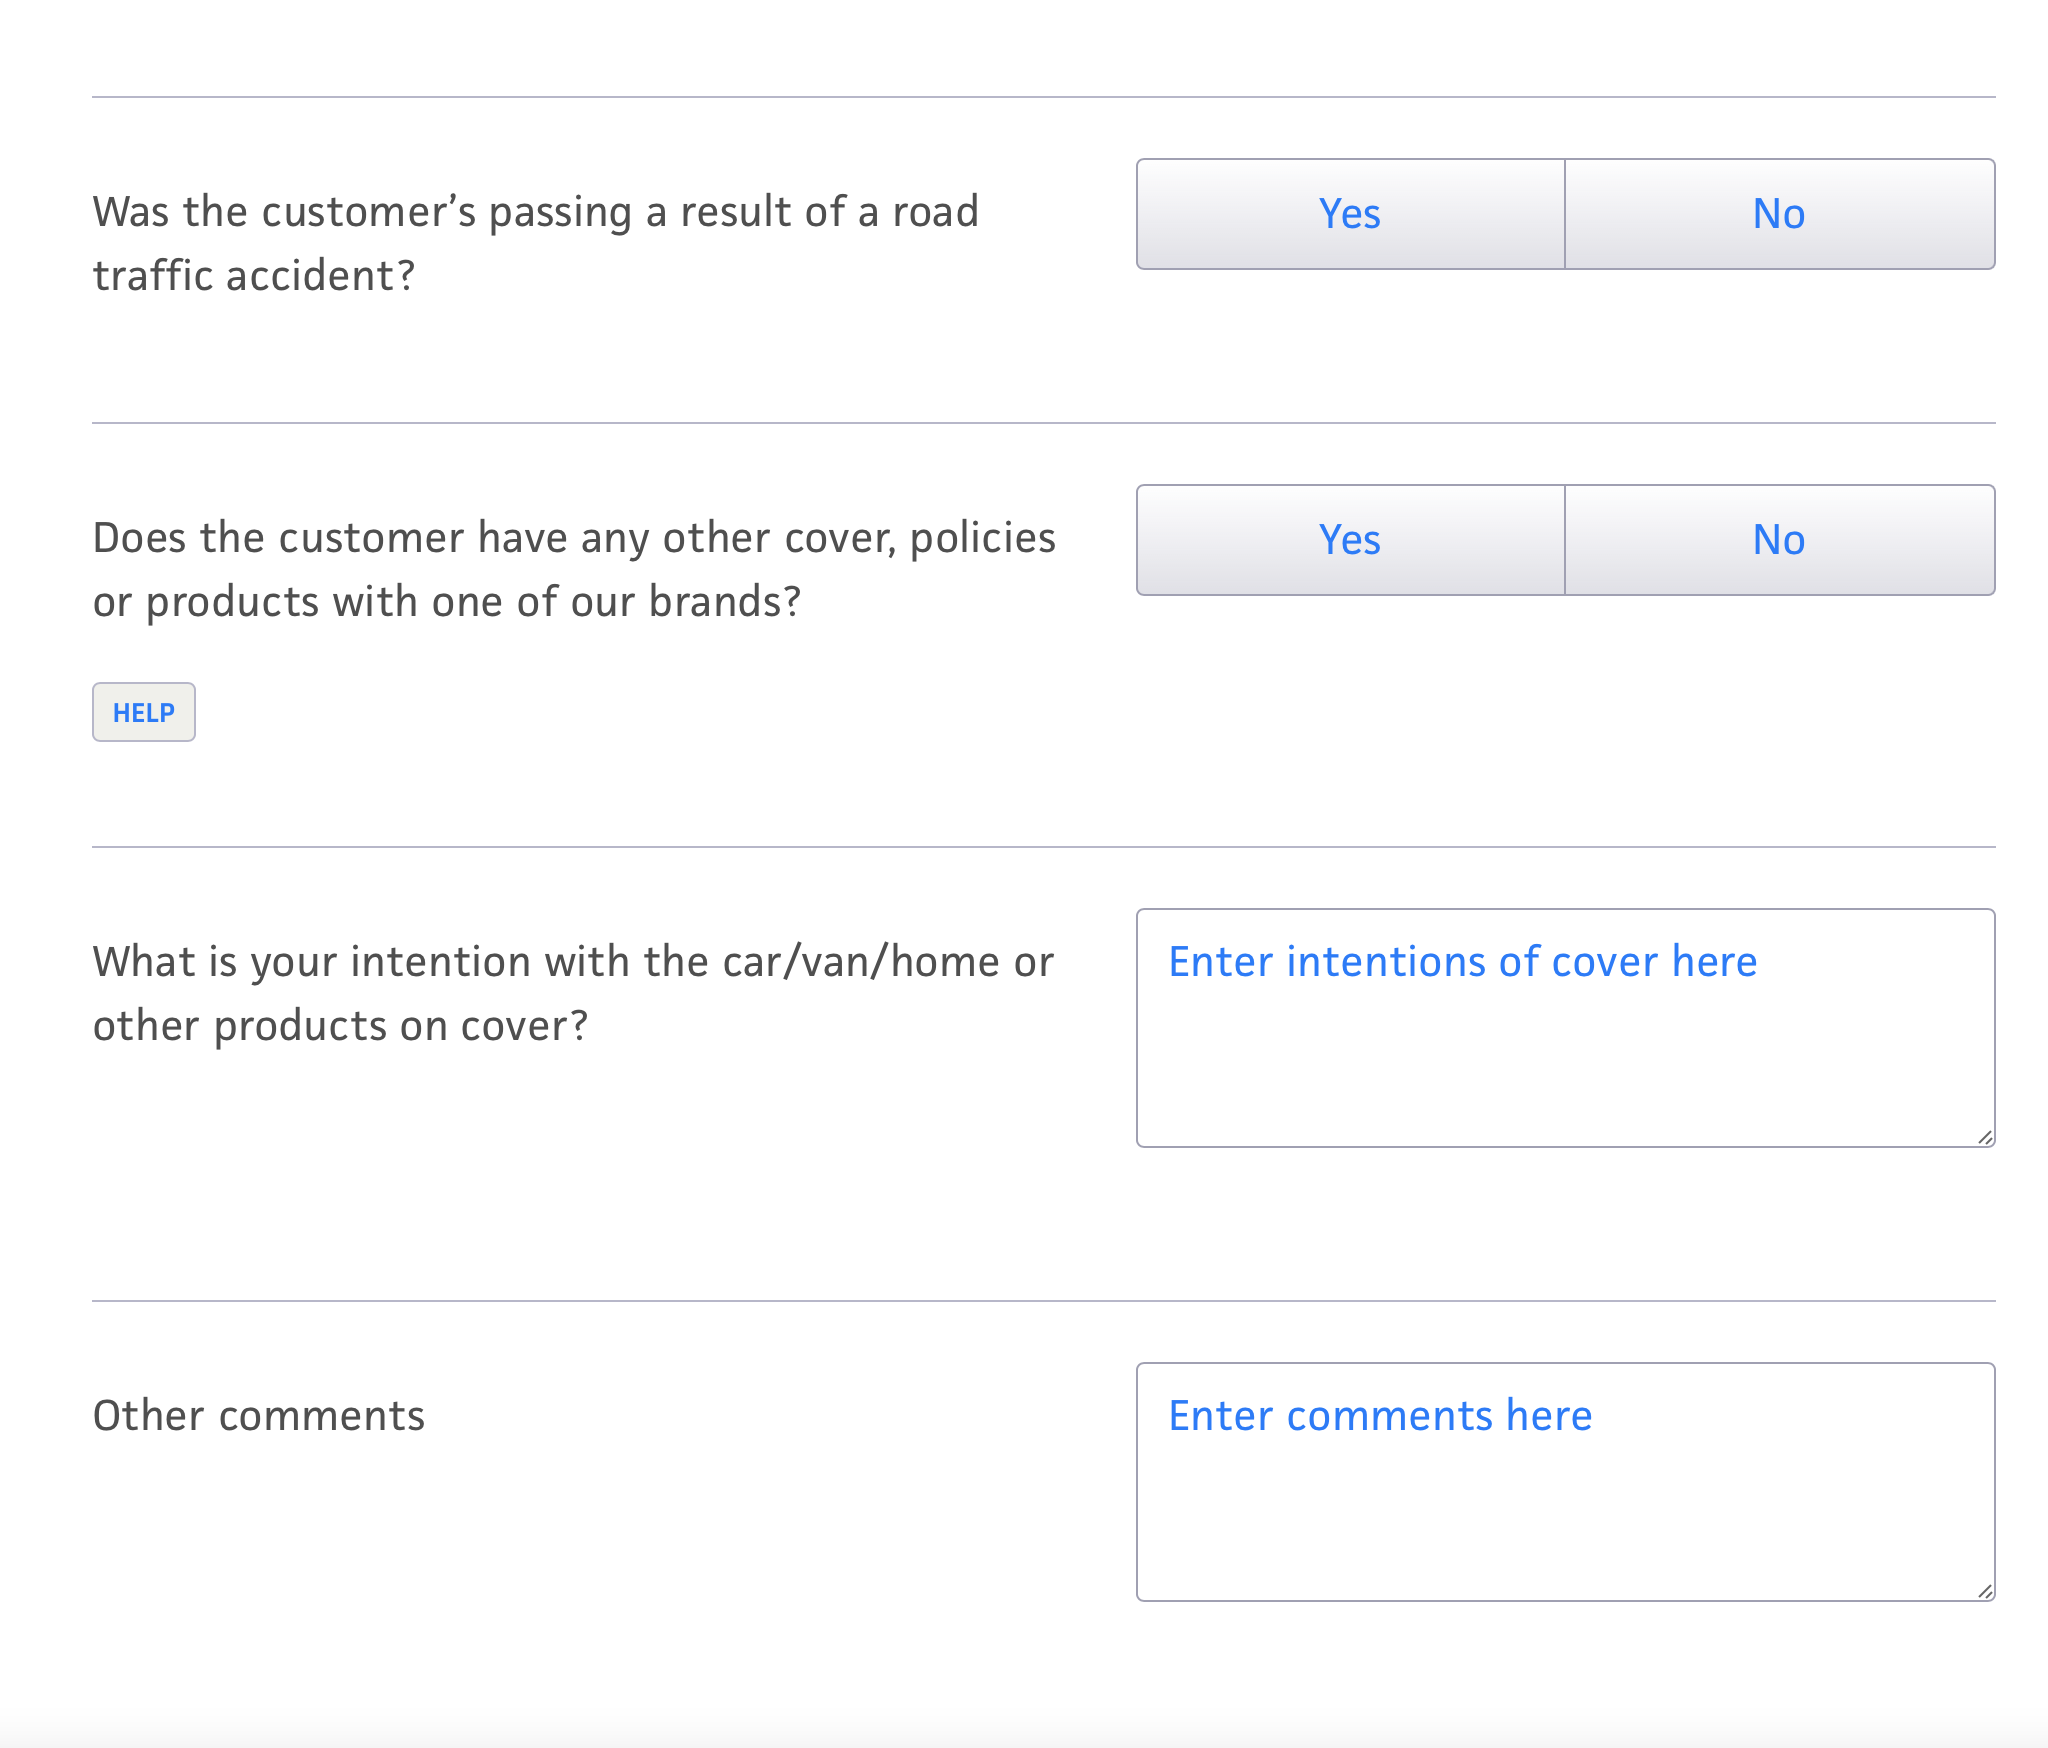Image resolution: width=2048 pixels, height=1748 pixels.
Task: Choose Yes for other cover or policies
Action: [1350, 540]
